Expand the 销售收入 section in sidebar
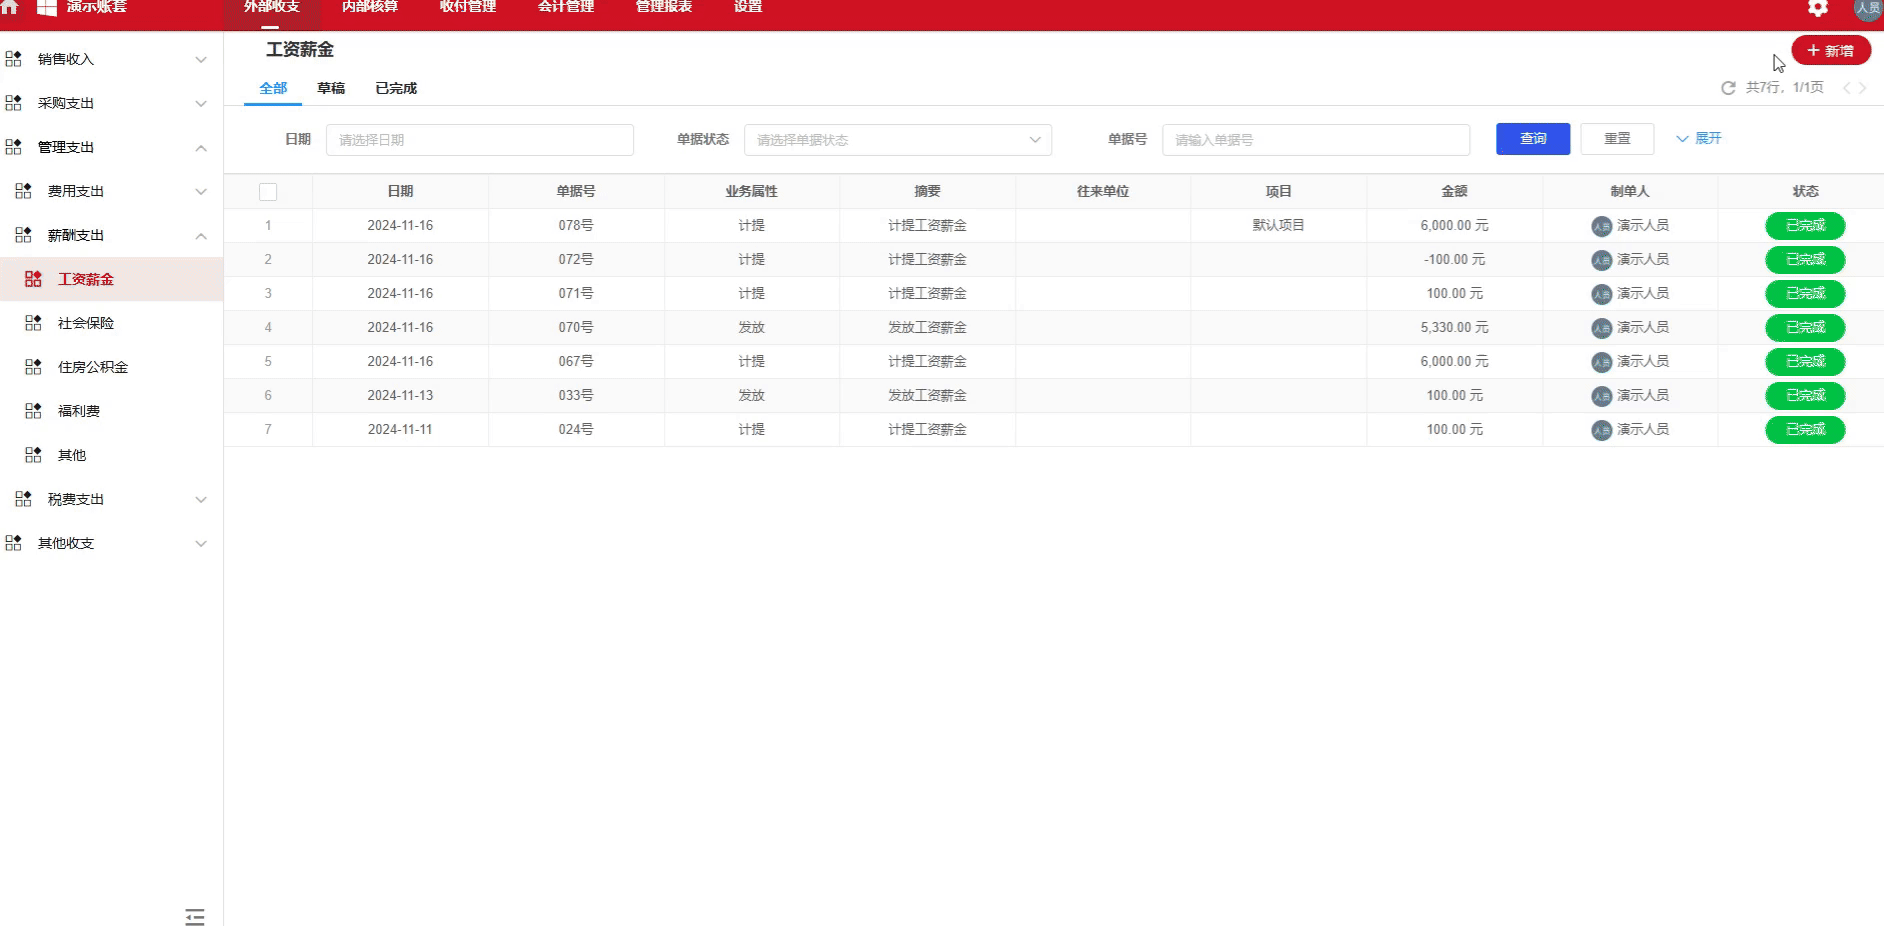The image size is (1884, 926). 66,59
